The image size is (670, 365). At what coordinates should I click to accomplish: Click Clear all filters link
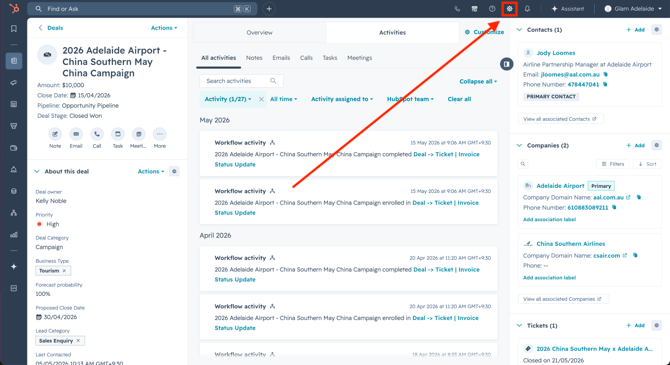coord(459,99)
